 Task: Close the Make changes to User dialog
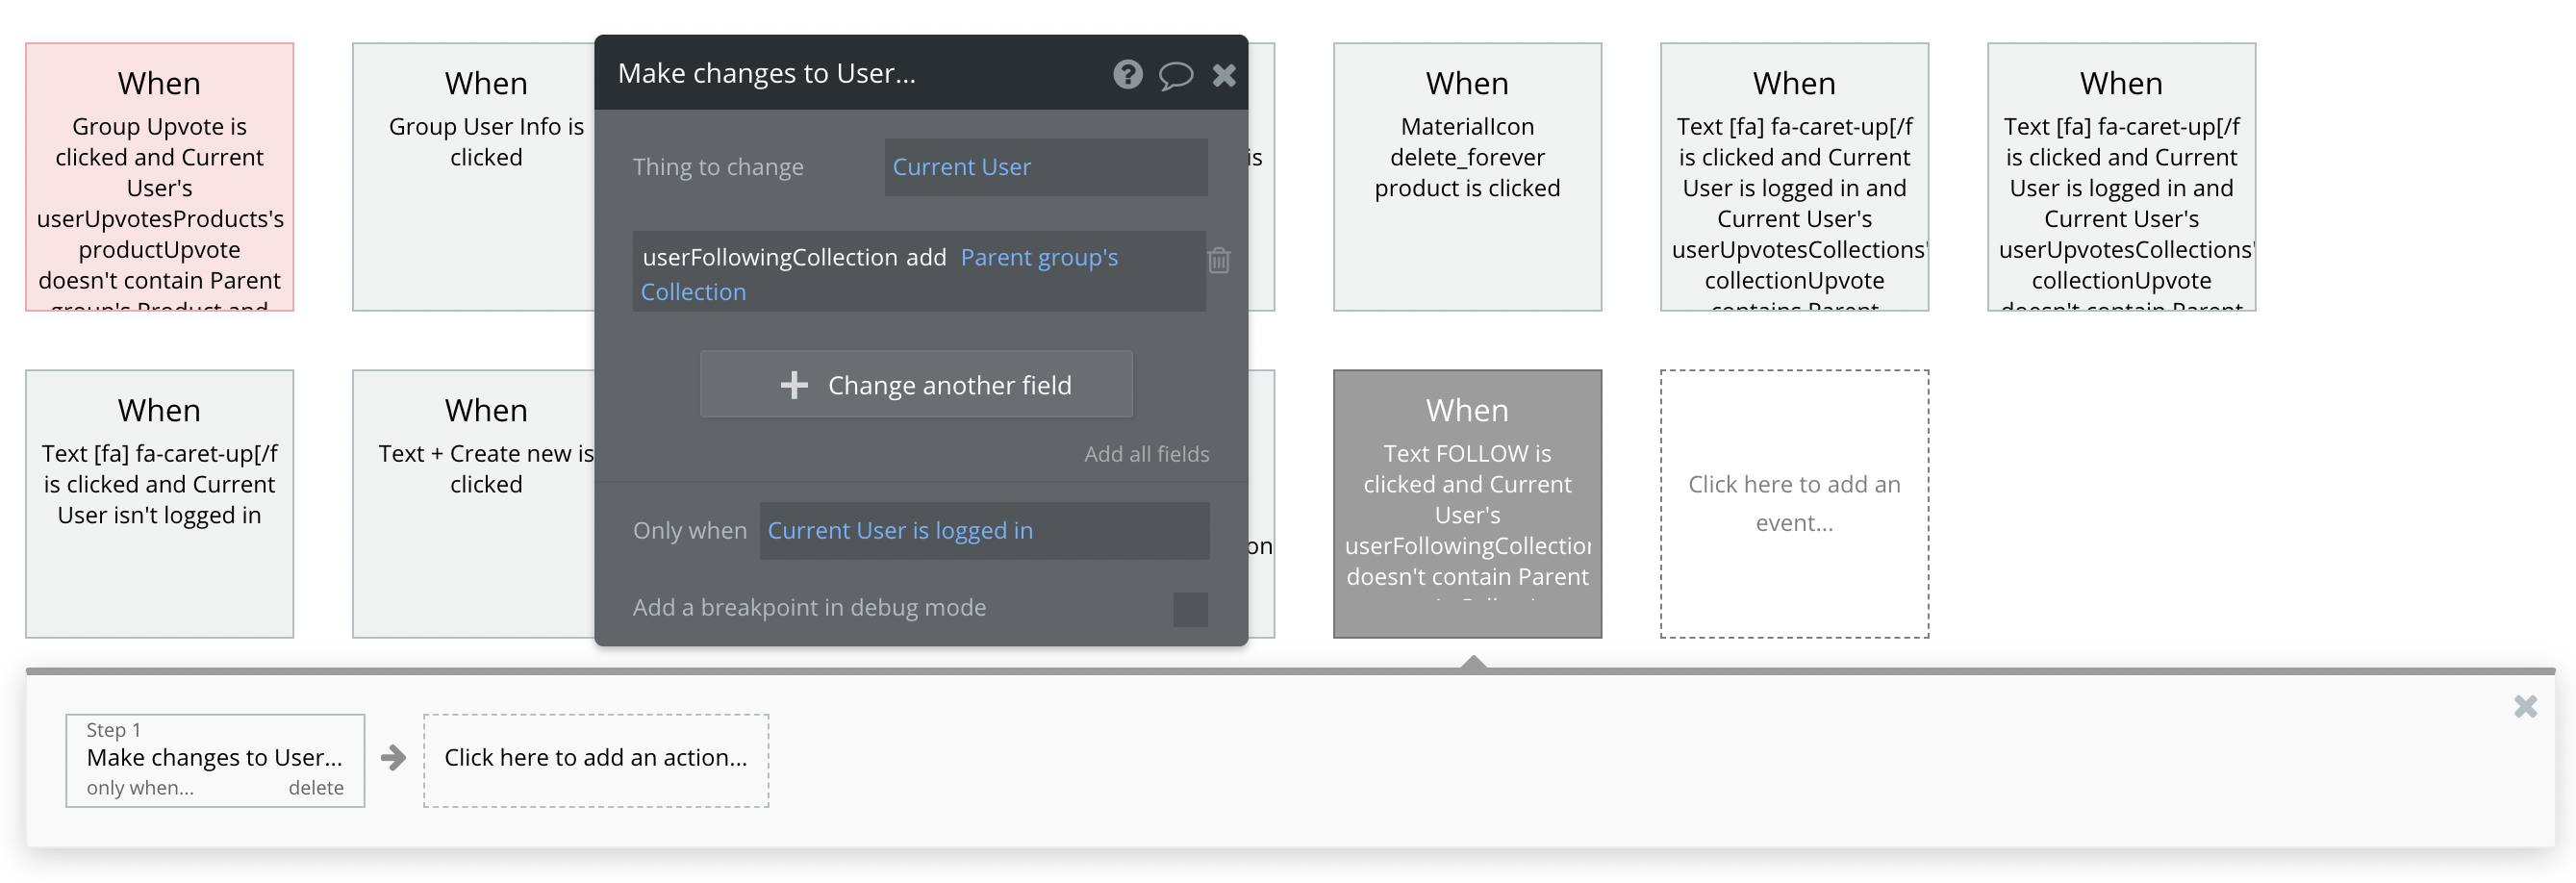pyautogui.click(x=1224, y=75)
